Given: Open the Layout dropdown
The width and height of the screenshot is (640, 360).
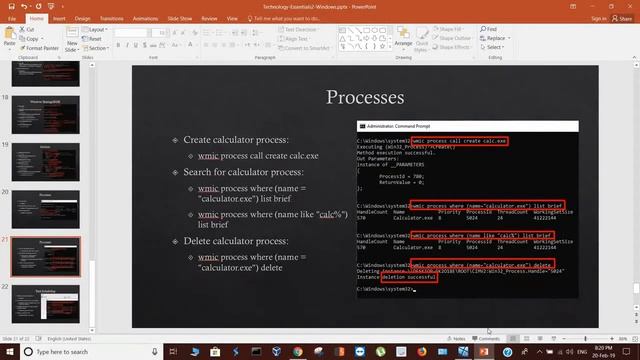Looking at the screenshot, I should point(95,29).
